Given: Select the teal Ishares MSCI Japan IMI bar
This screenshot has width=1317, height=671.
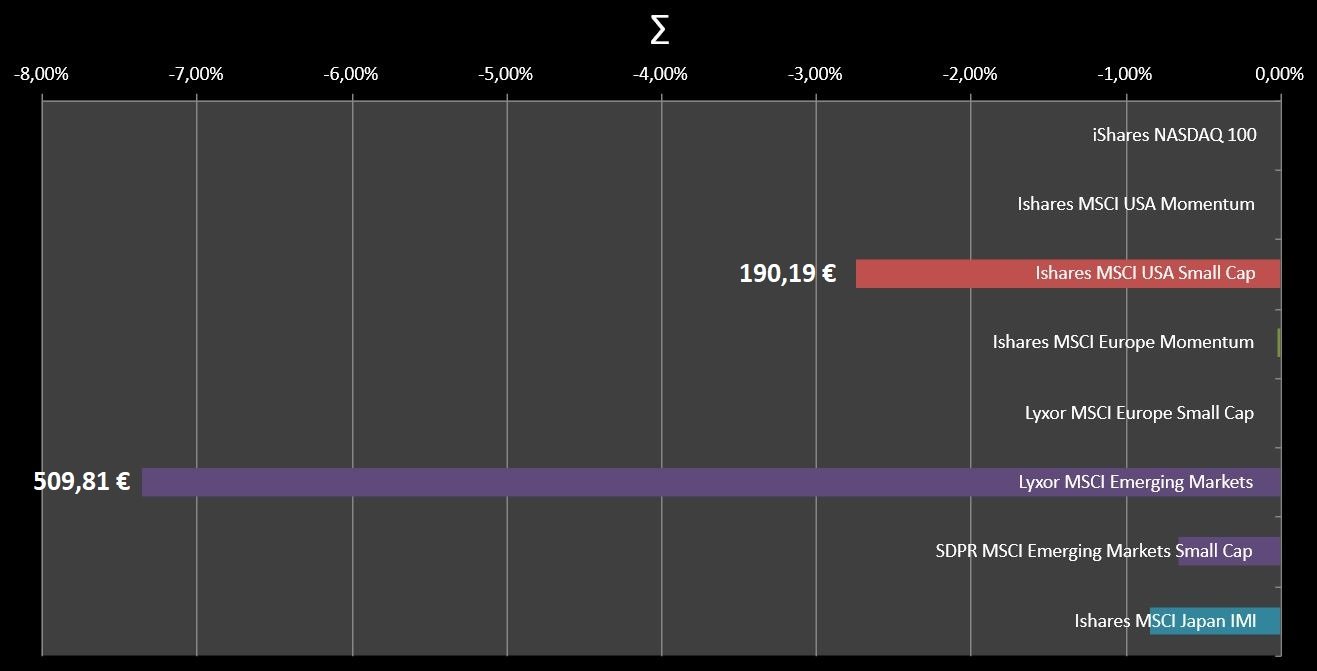Looking at the screenshot, I should [1214, 621].
